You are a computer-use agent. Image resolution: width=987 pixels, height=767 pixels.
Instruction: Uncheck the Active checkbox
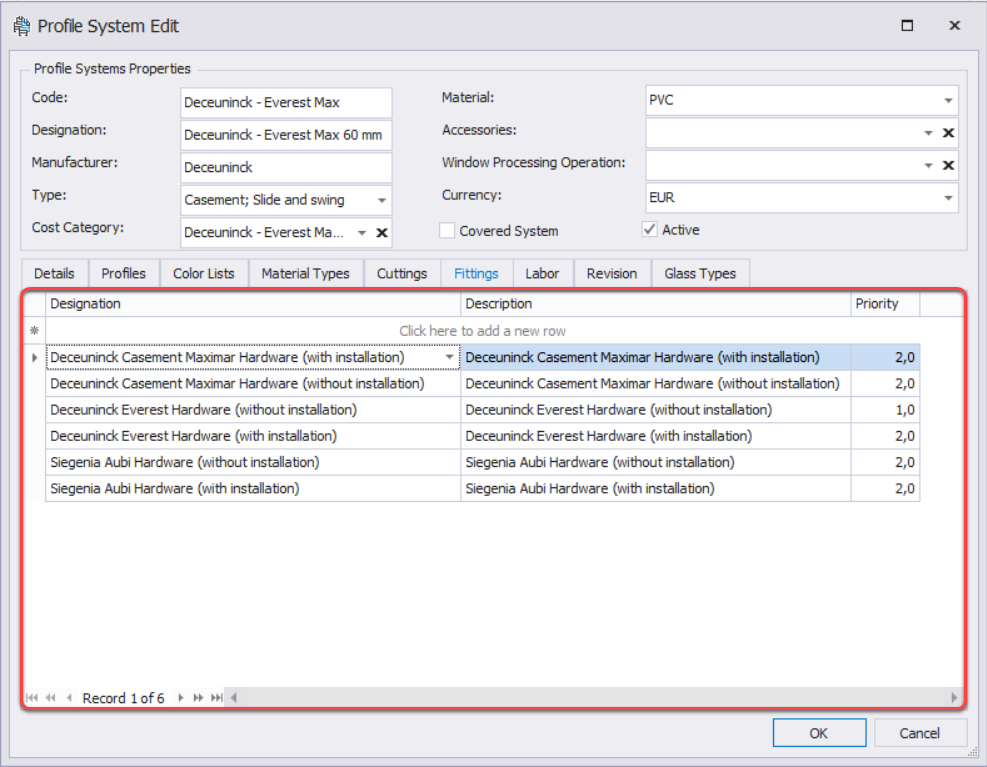coord(650,230)
